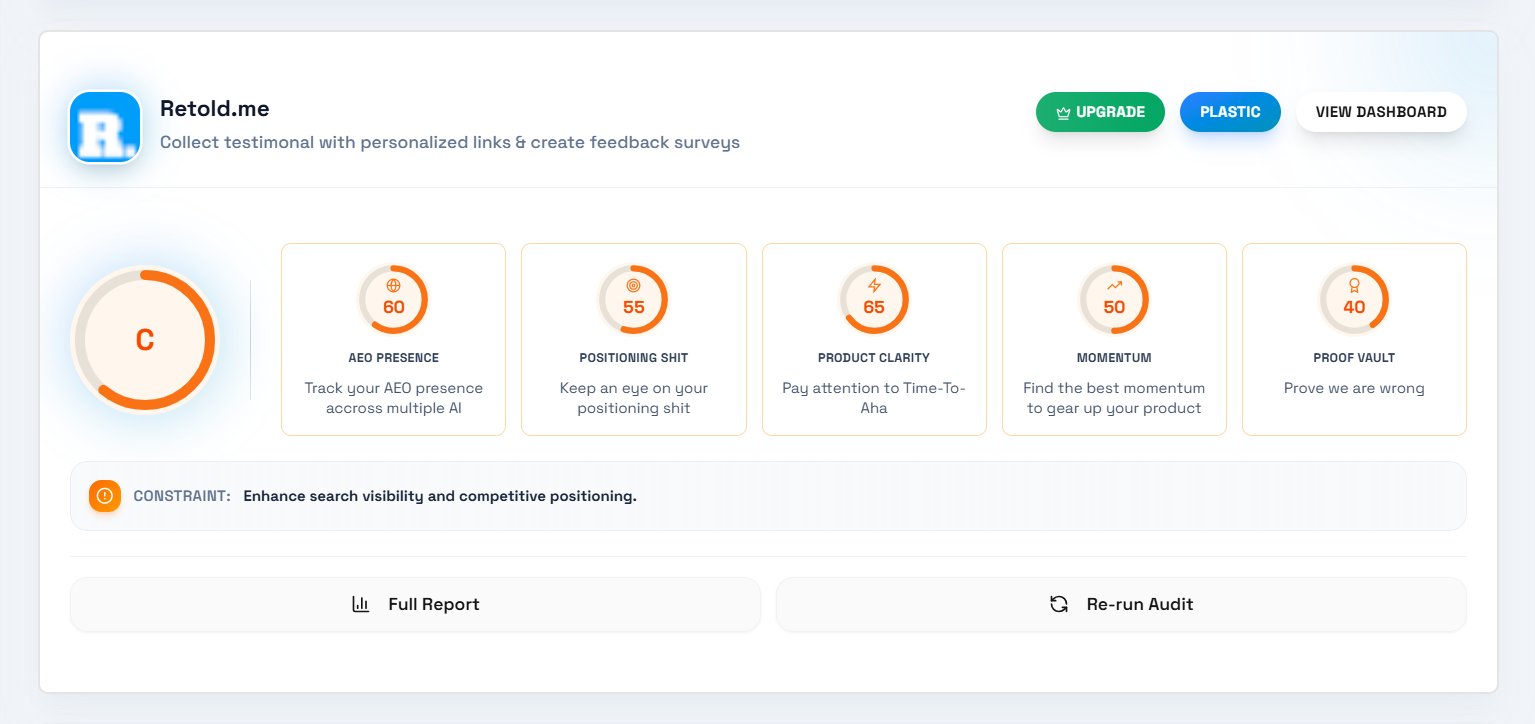
Task: Click the refresh icon in Re-run Audit
Action: tap(1058, 604)
